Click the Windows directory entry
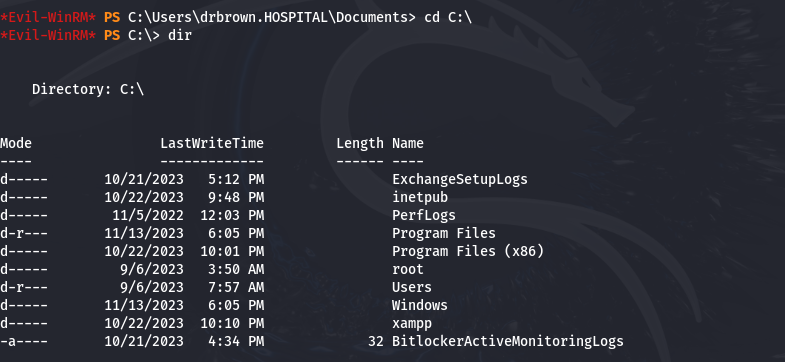Image resolution: width=785 pixels, height=362 pixels. pos(420,305)
